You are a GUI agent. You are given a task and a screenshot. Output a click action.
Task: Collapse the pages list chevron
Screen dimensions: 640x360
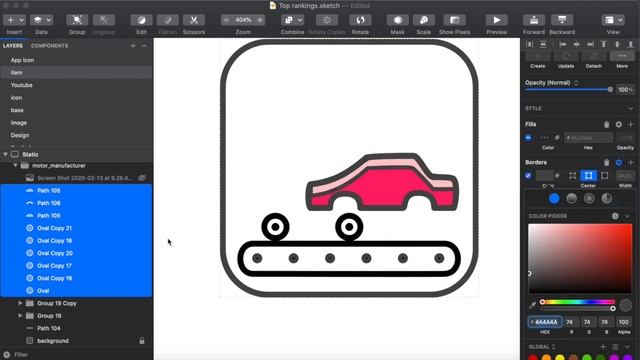144,46
